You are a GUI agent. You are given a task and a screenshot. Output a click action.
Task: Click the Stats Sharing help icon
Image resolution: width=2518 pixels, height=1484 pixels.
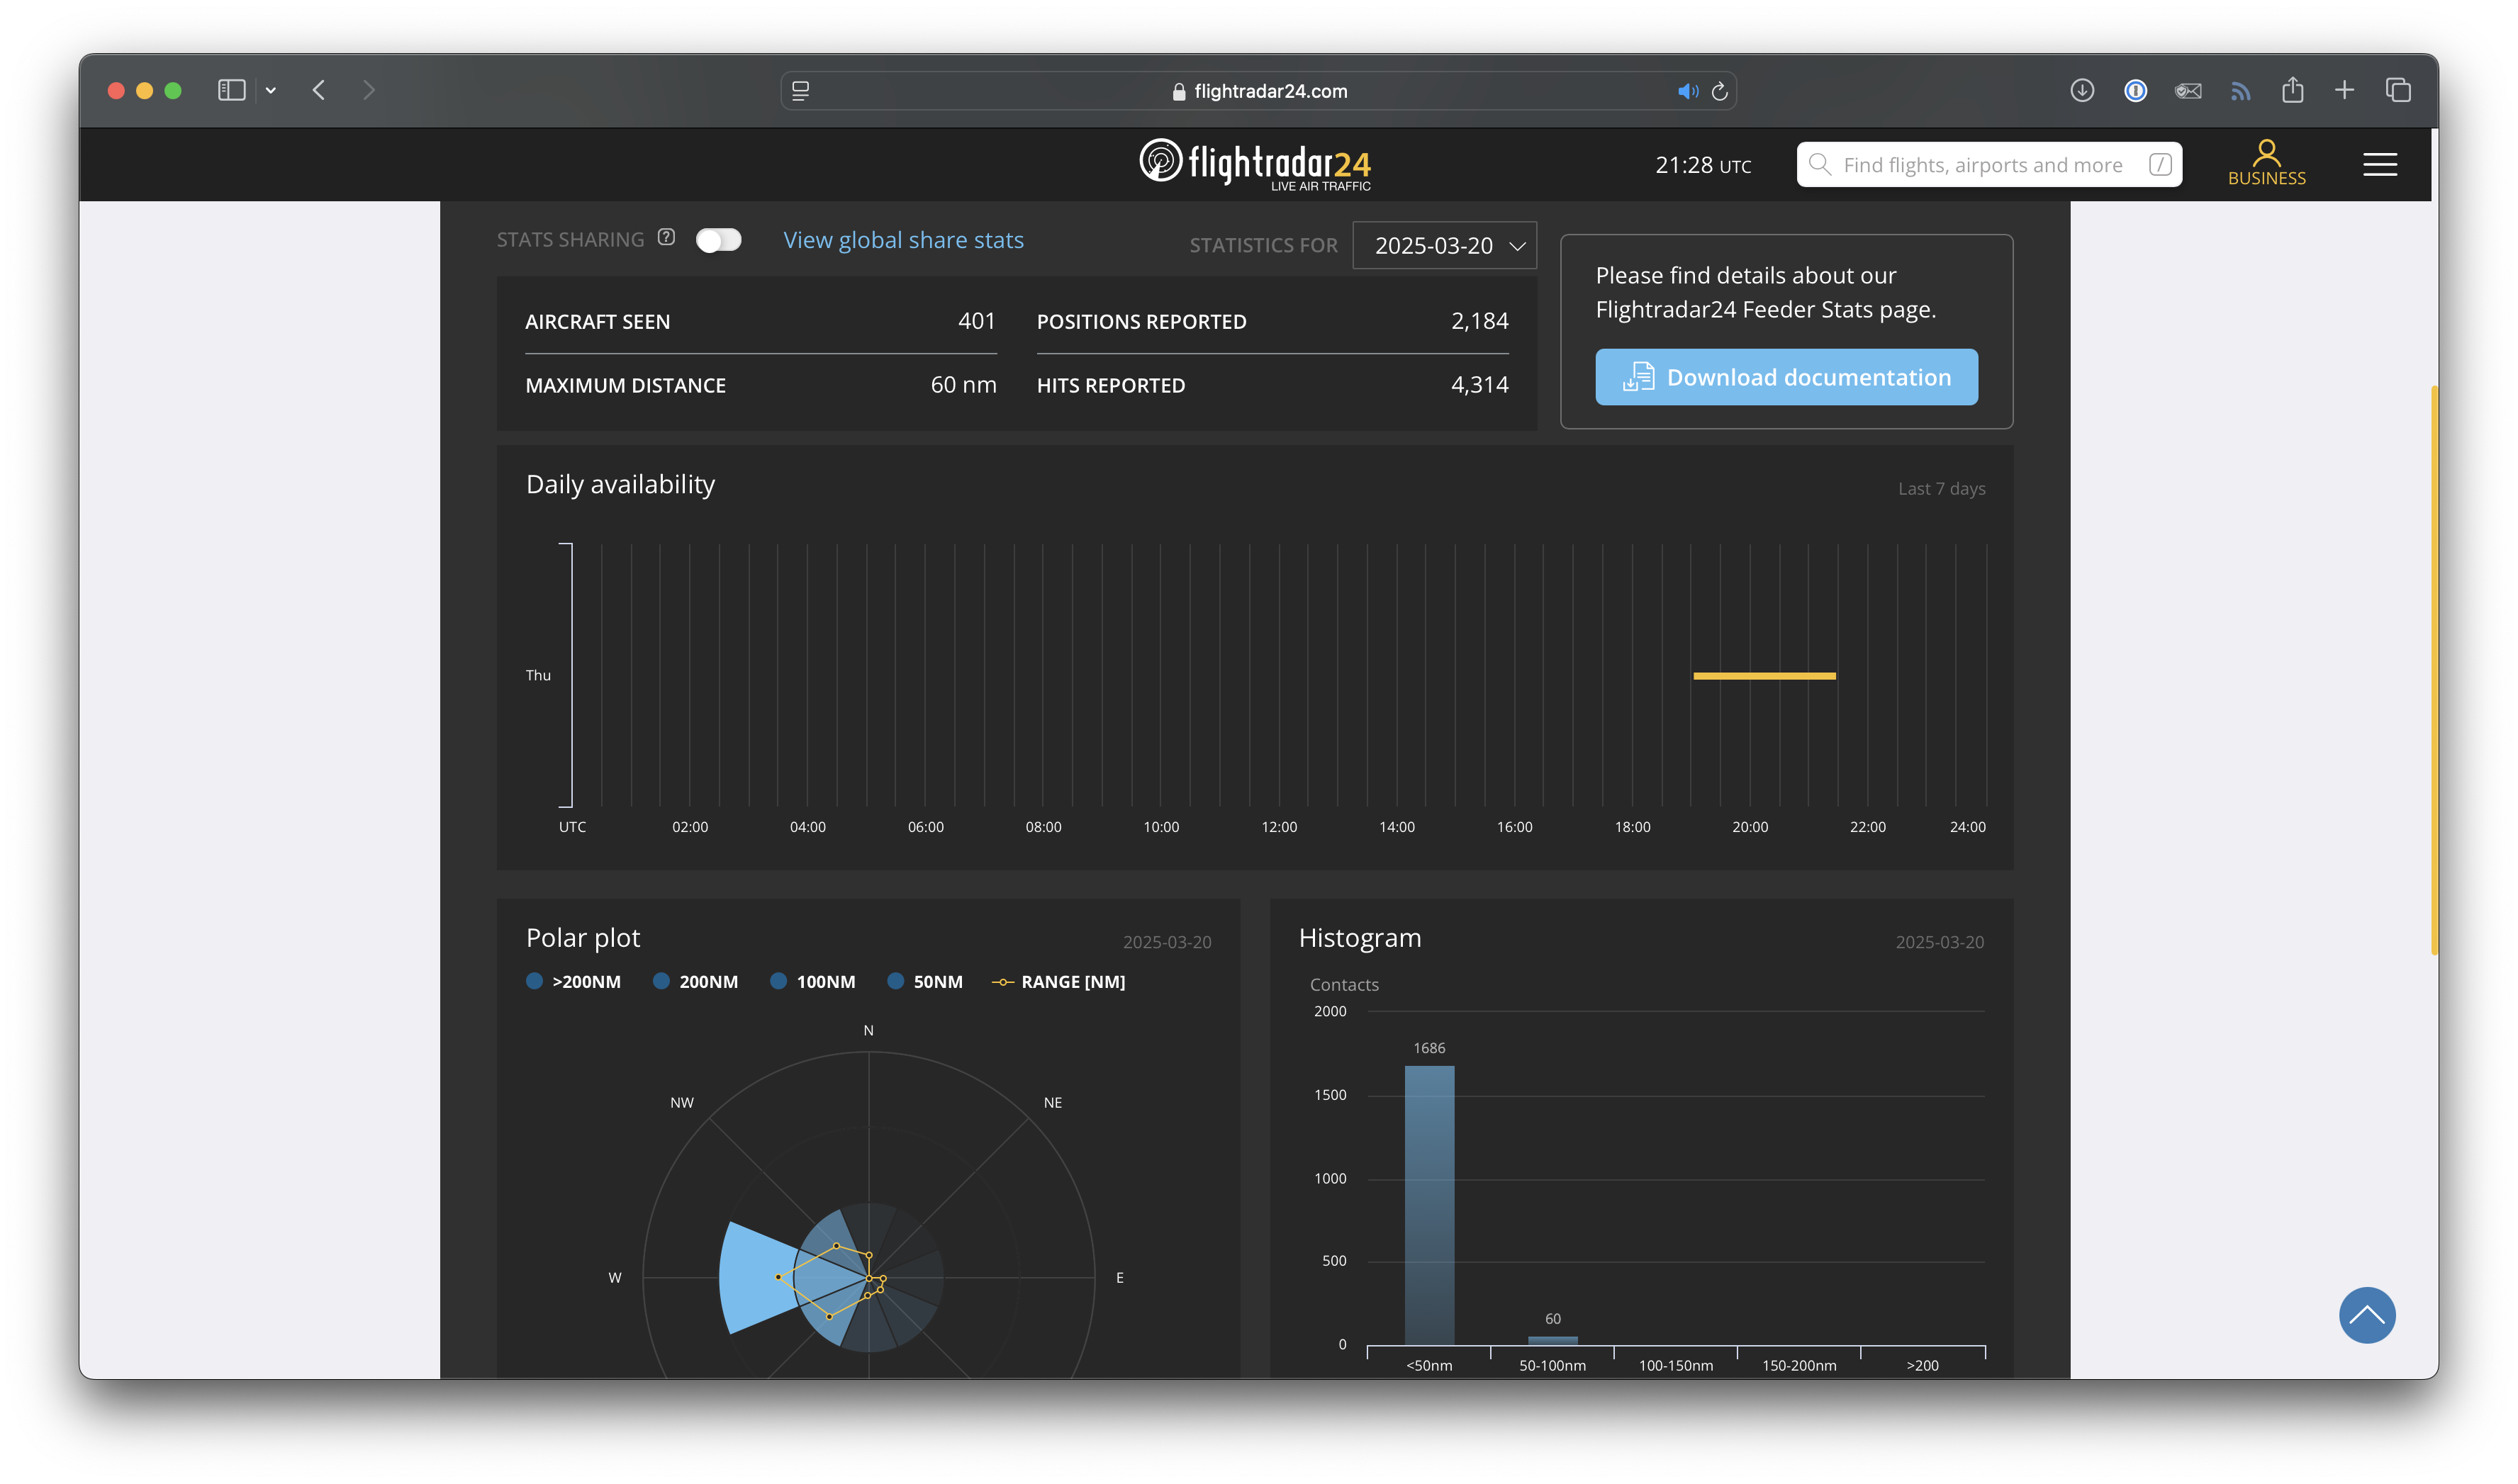click(666, 238)
